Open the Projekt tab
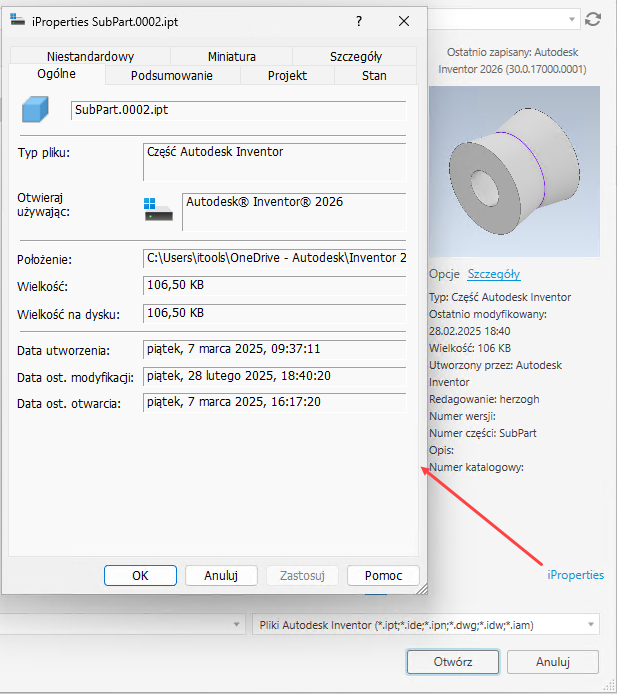Screen dimensions: 617x694 (x=287, y=75)
